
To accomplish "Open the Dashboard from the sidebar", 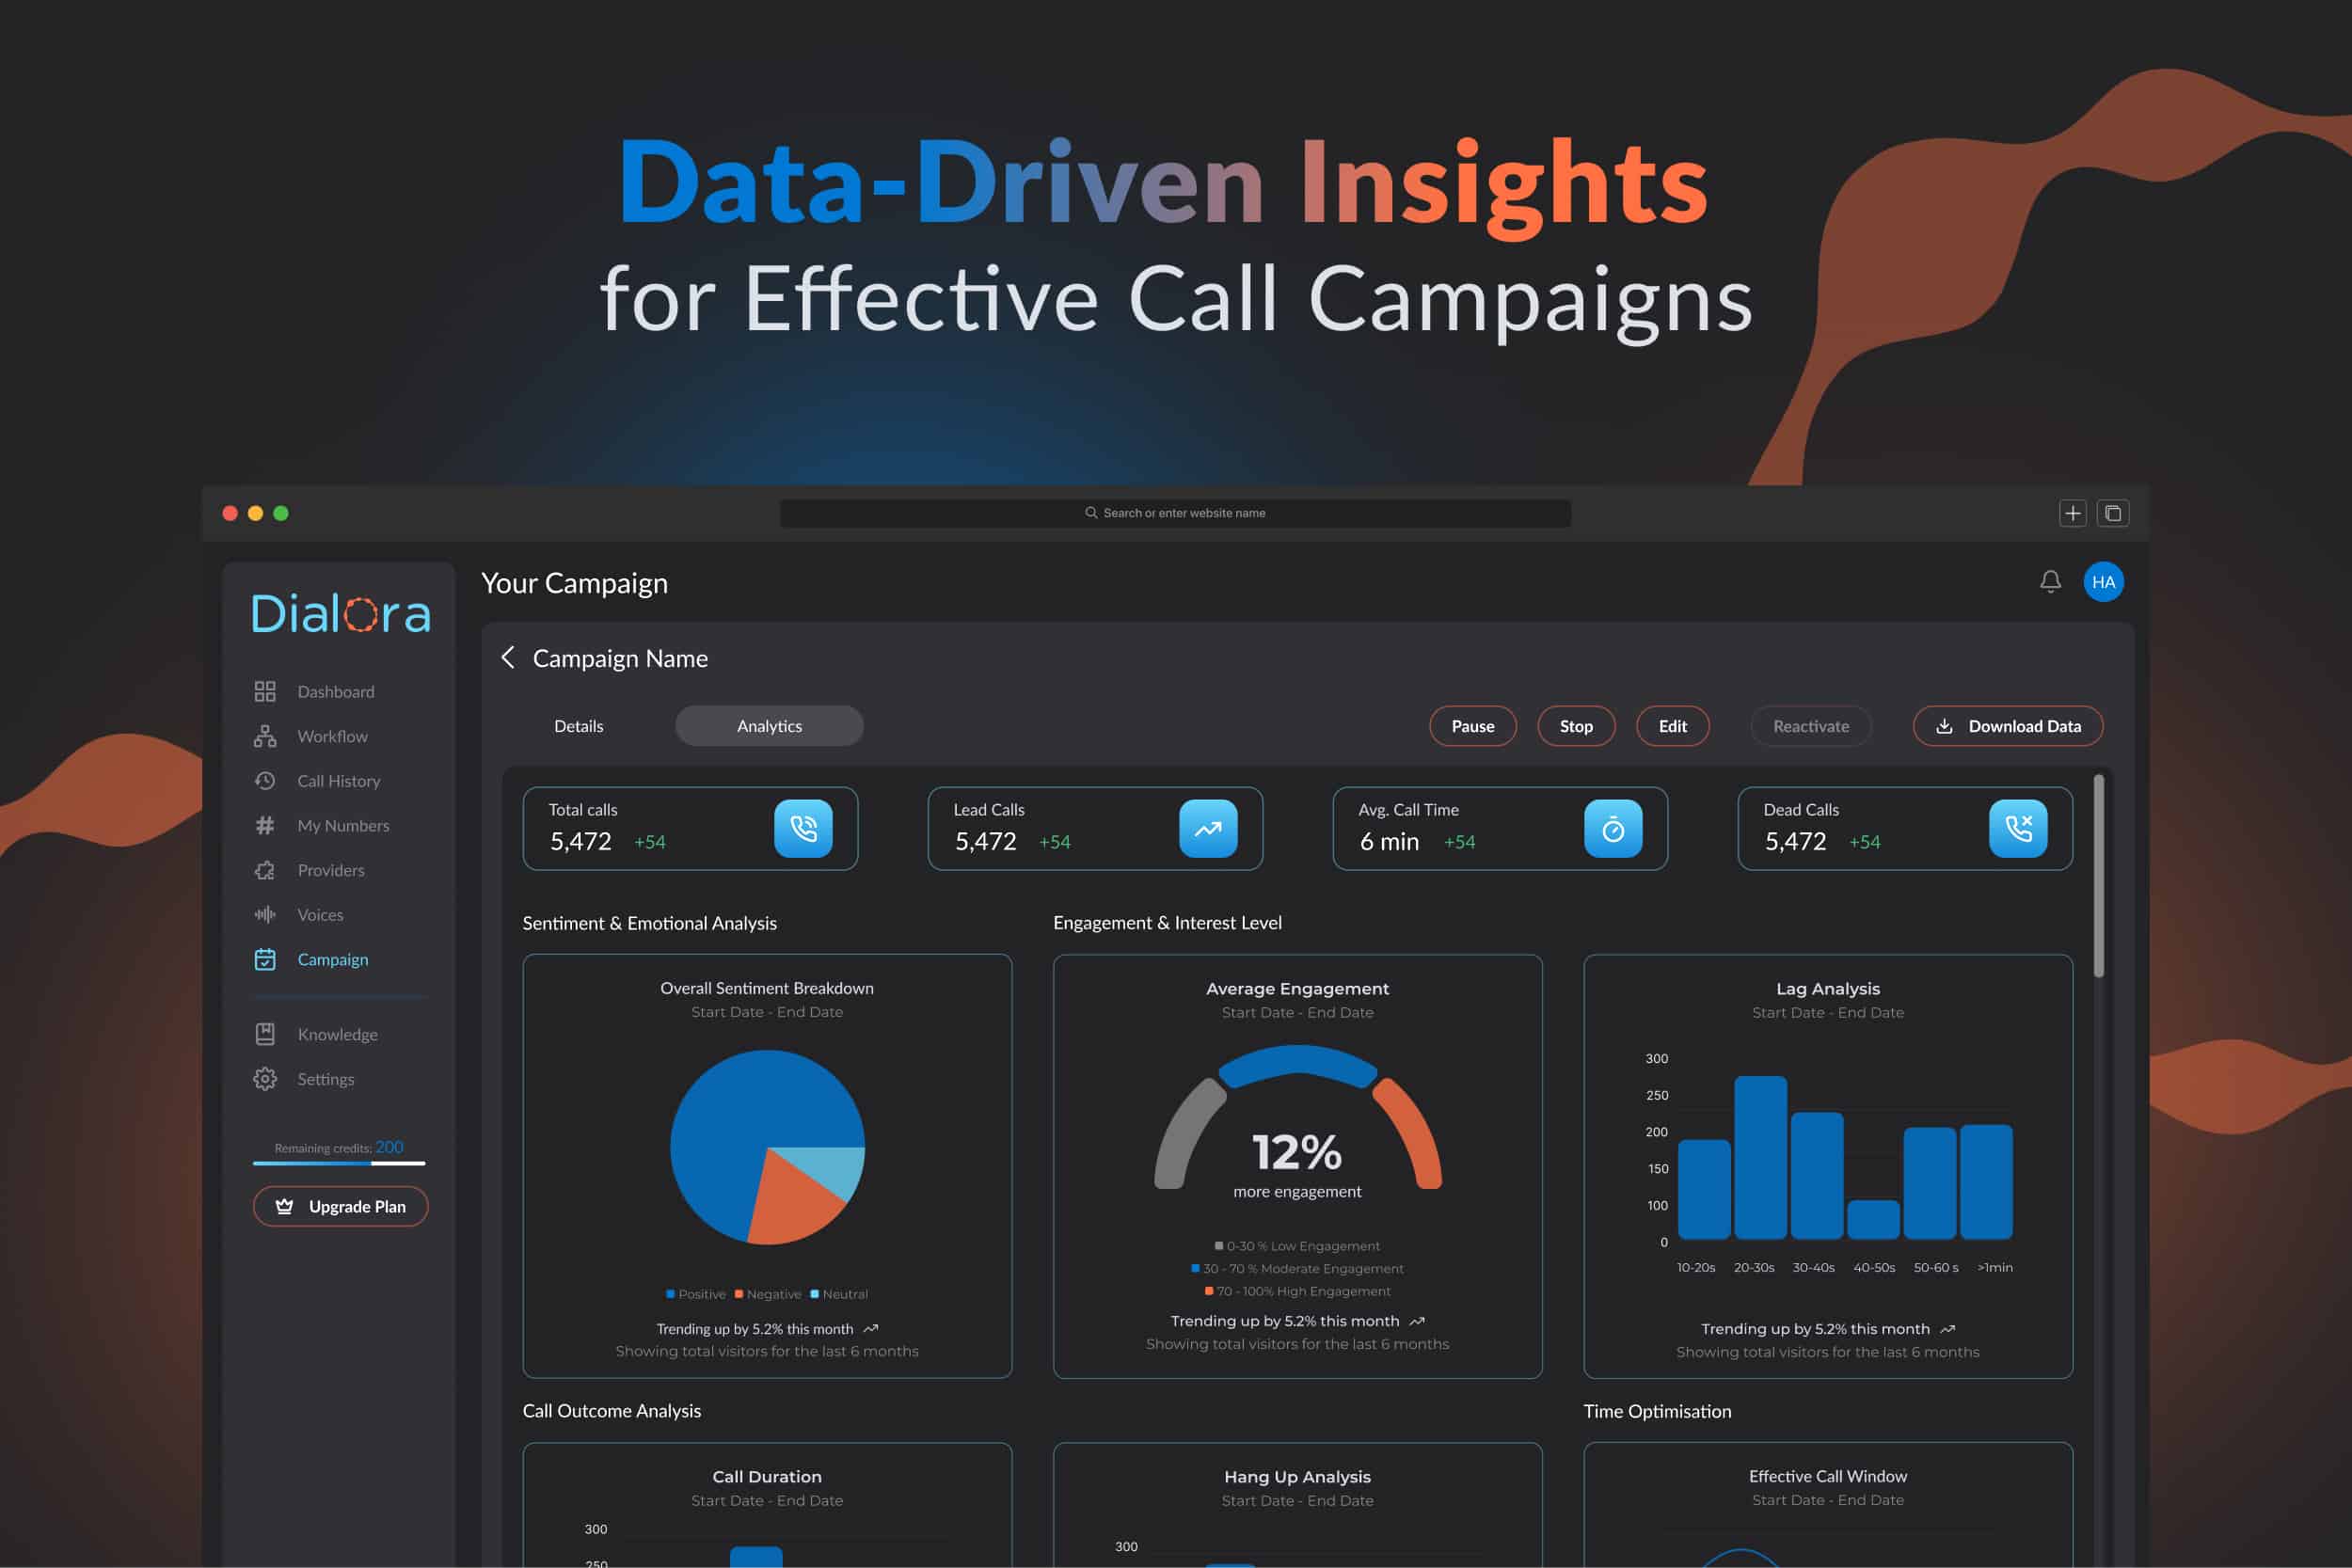I will pos(335,691).
